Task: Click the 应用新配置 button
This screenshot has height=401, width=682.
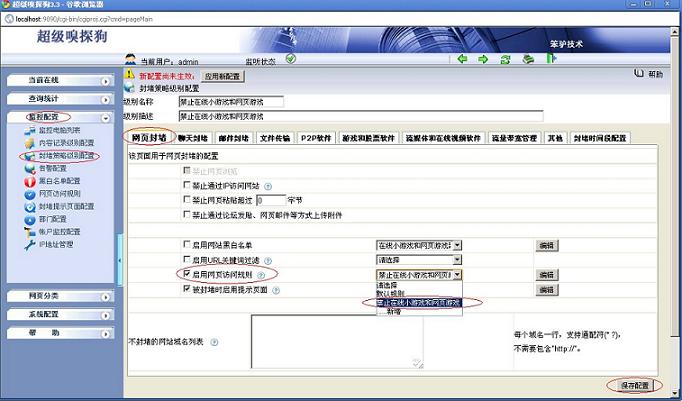Action: coord(222,75)
